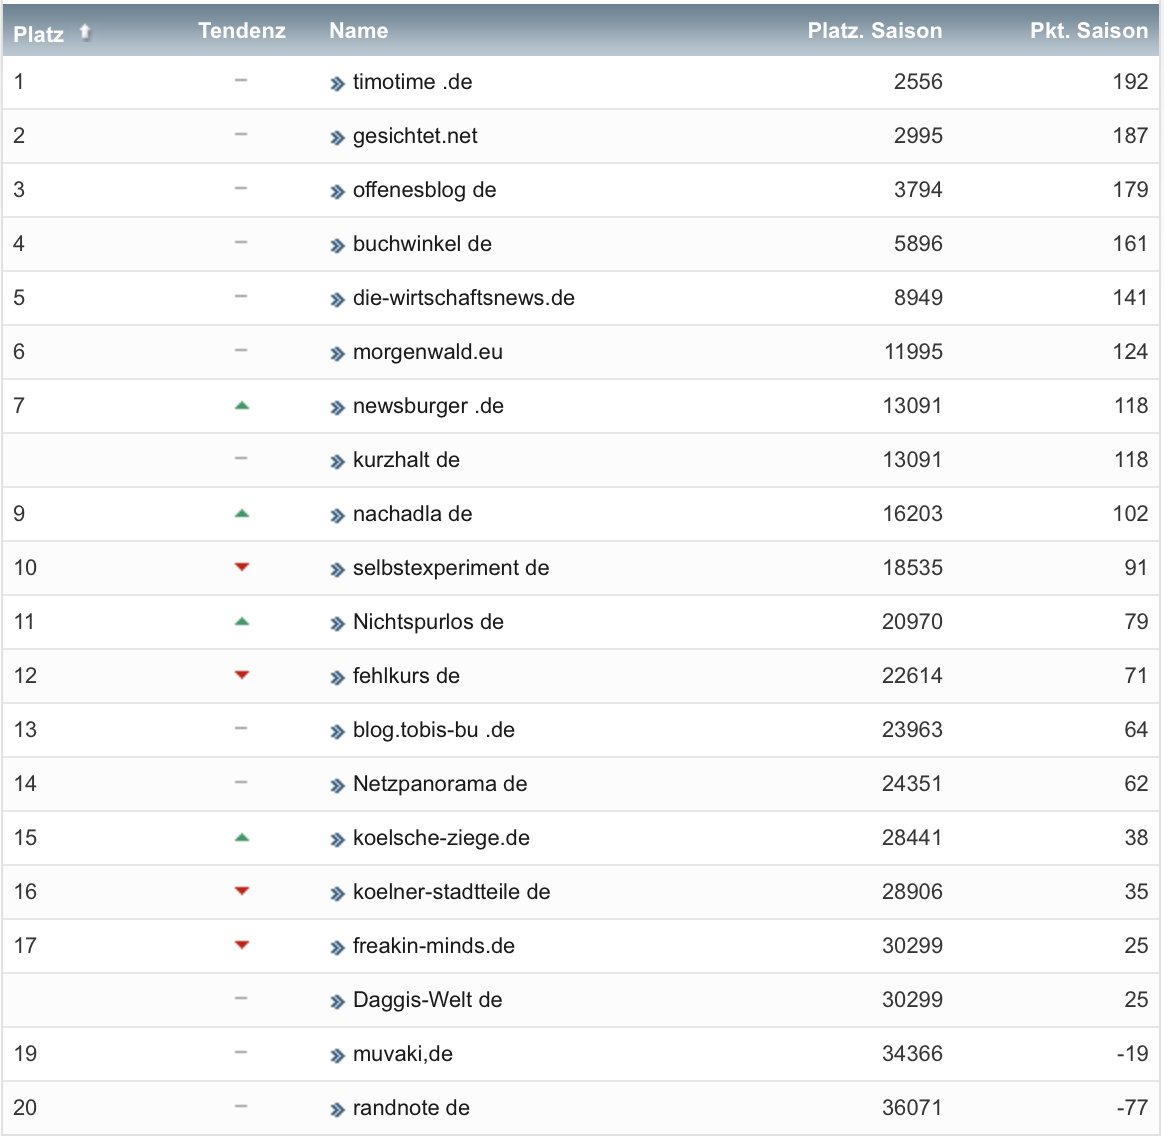Select season points value -77
The height and width of the screenshot is (1140, 1164).
(x=1132, y=1108)
